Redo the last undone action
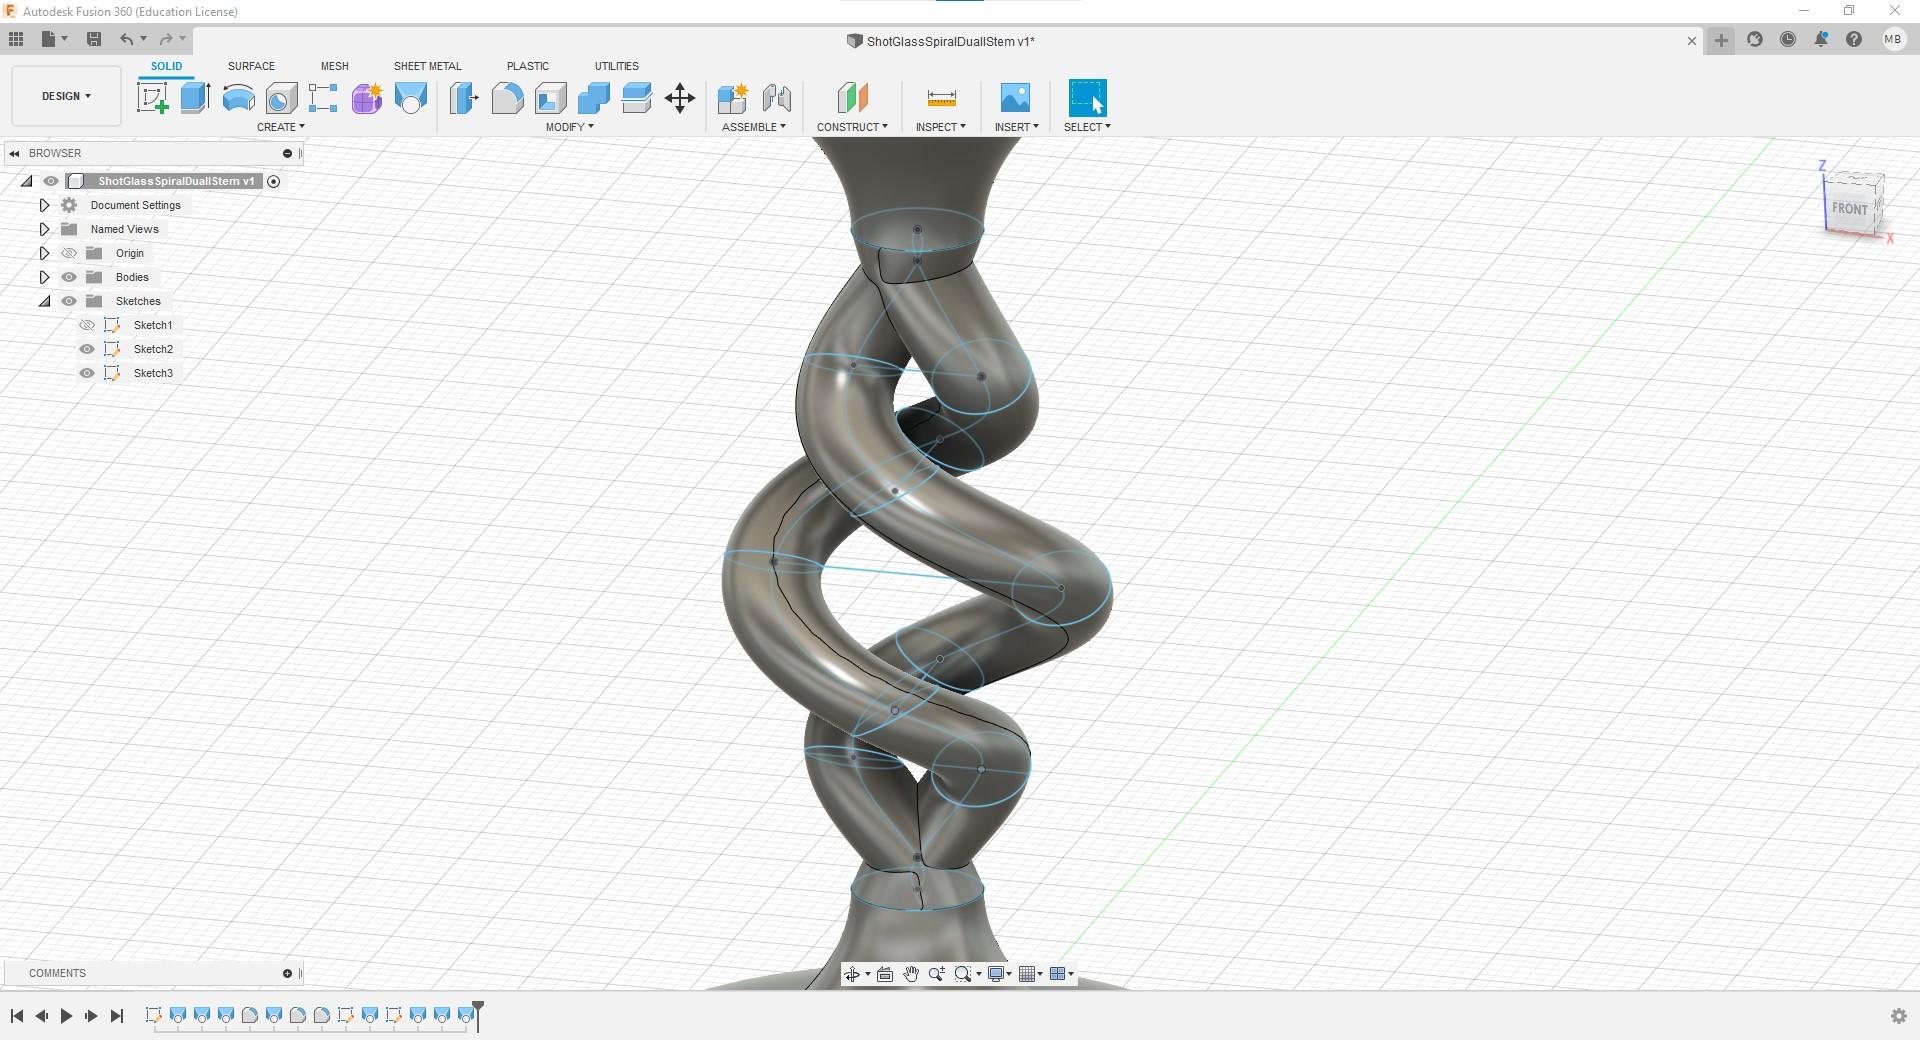This screenshot has width=1920, height=1040. click(166, 39)
